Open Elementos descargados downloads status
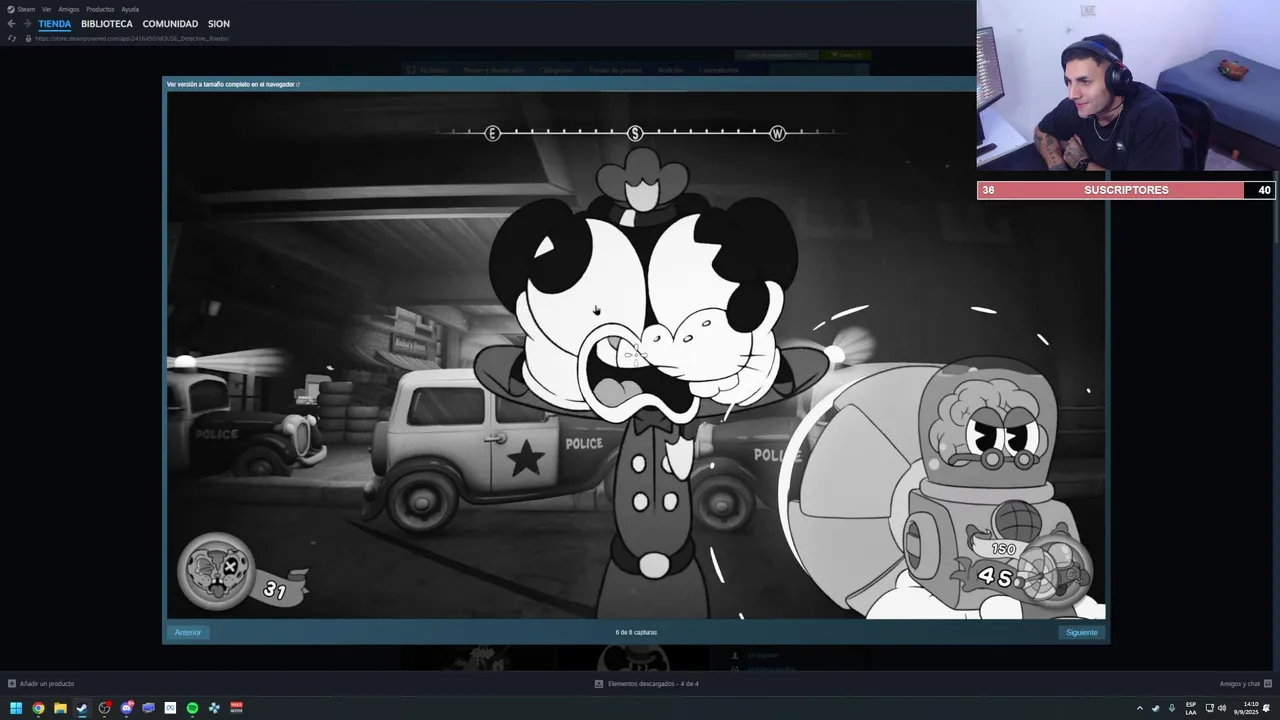The image size is (1280, 720). click(x=646, y=684)
